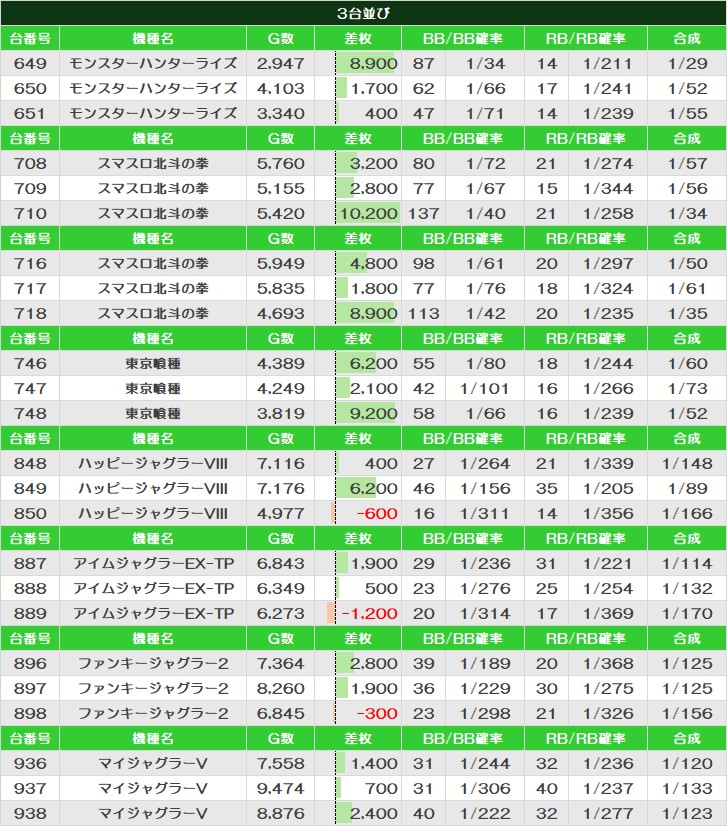Click BB count 137 in row 710

point(424,214)
